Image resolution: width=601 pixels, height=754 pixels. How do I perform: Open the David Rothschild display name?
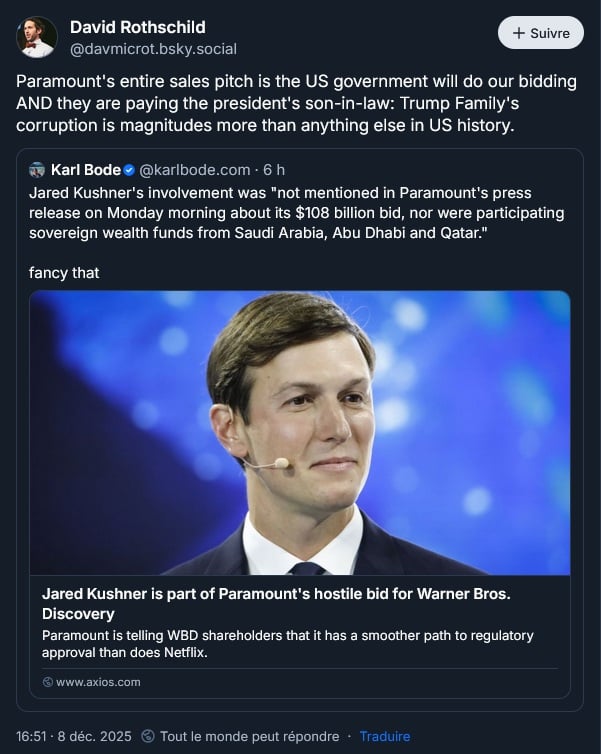point(138,26)
